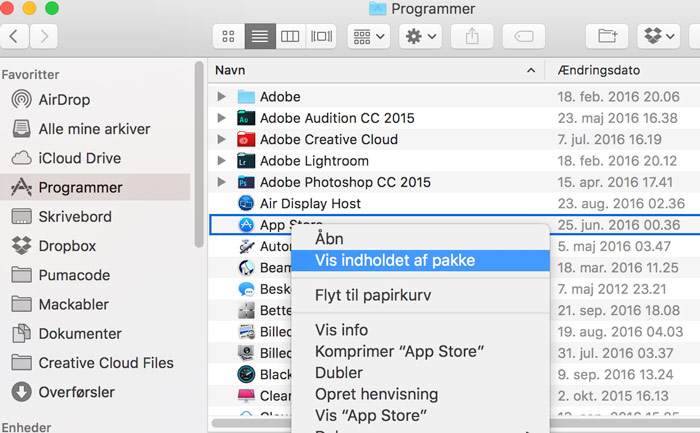
Task: Go back with the left arrow button
Action: (14, 36)
